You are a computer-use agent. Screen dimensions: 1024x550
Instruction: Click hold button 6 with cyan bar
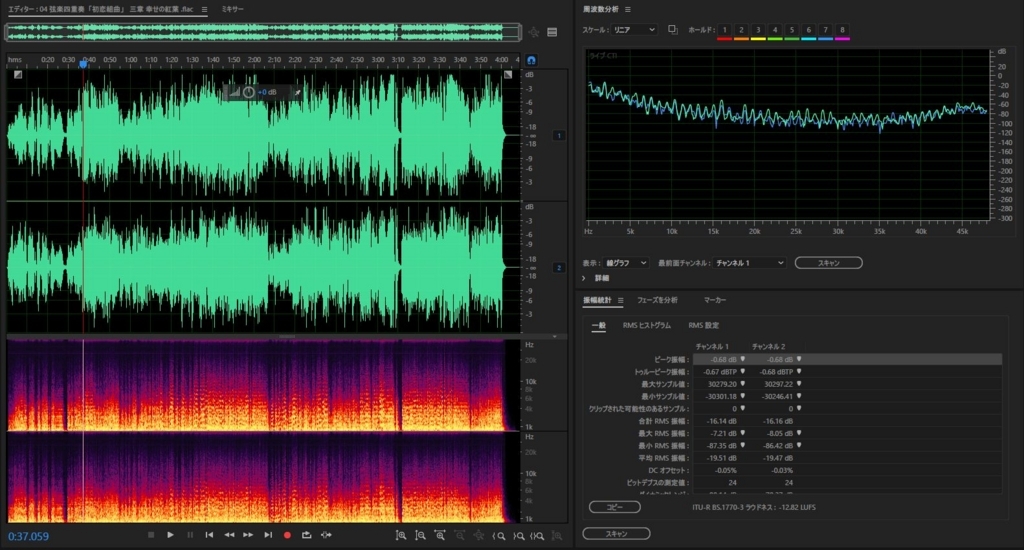tap(808, 30)
